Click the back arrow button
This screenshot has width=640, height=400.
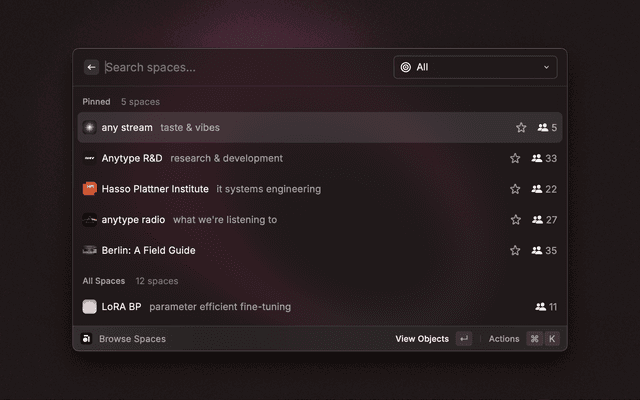point(91,67)
